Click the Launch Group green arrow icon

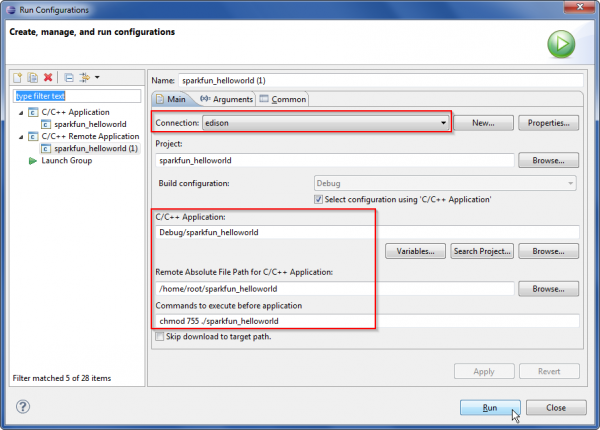click(x=33, y=161)
